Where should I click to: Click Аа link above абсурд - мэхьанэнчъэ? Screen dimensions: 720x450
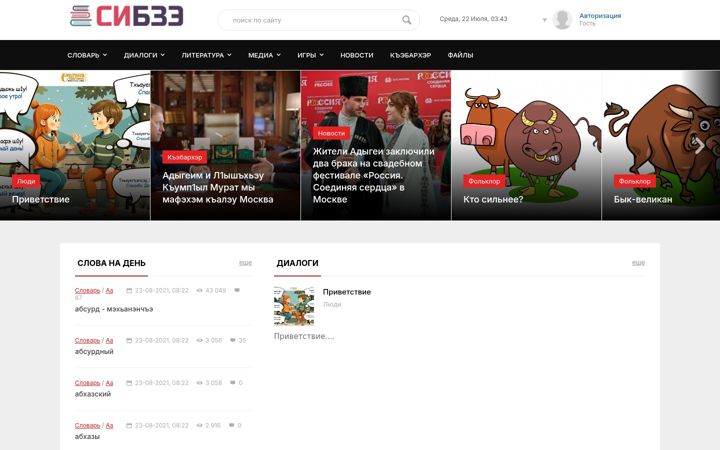[109, 291]
